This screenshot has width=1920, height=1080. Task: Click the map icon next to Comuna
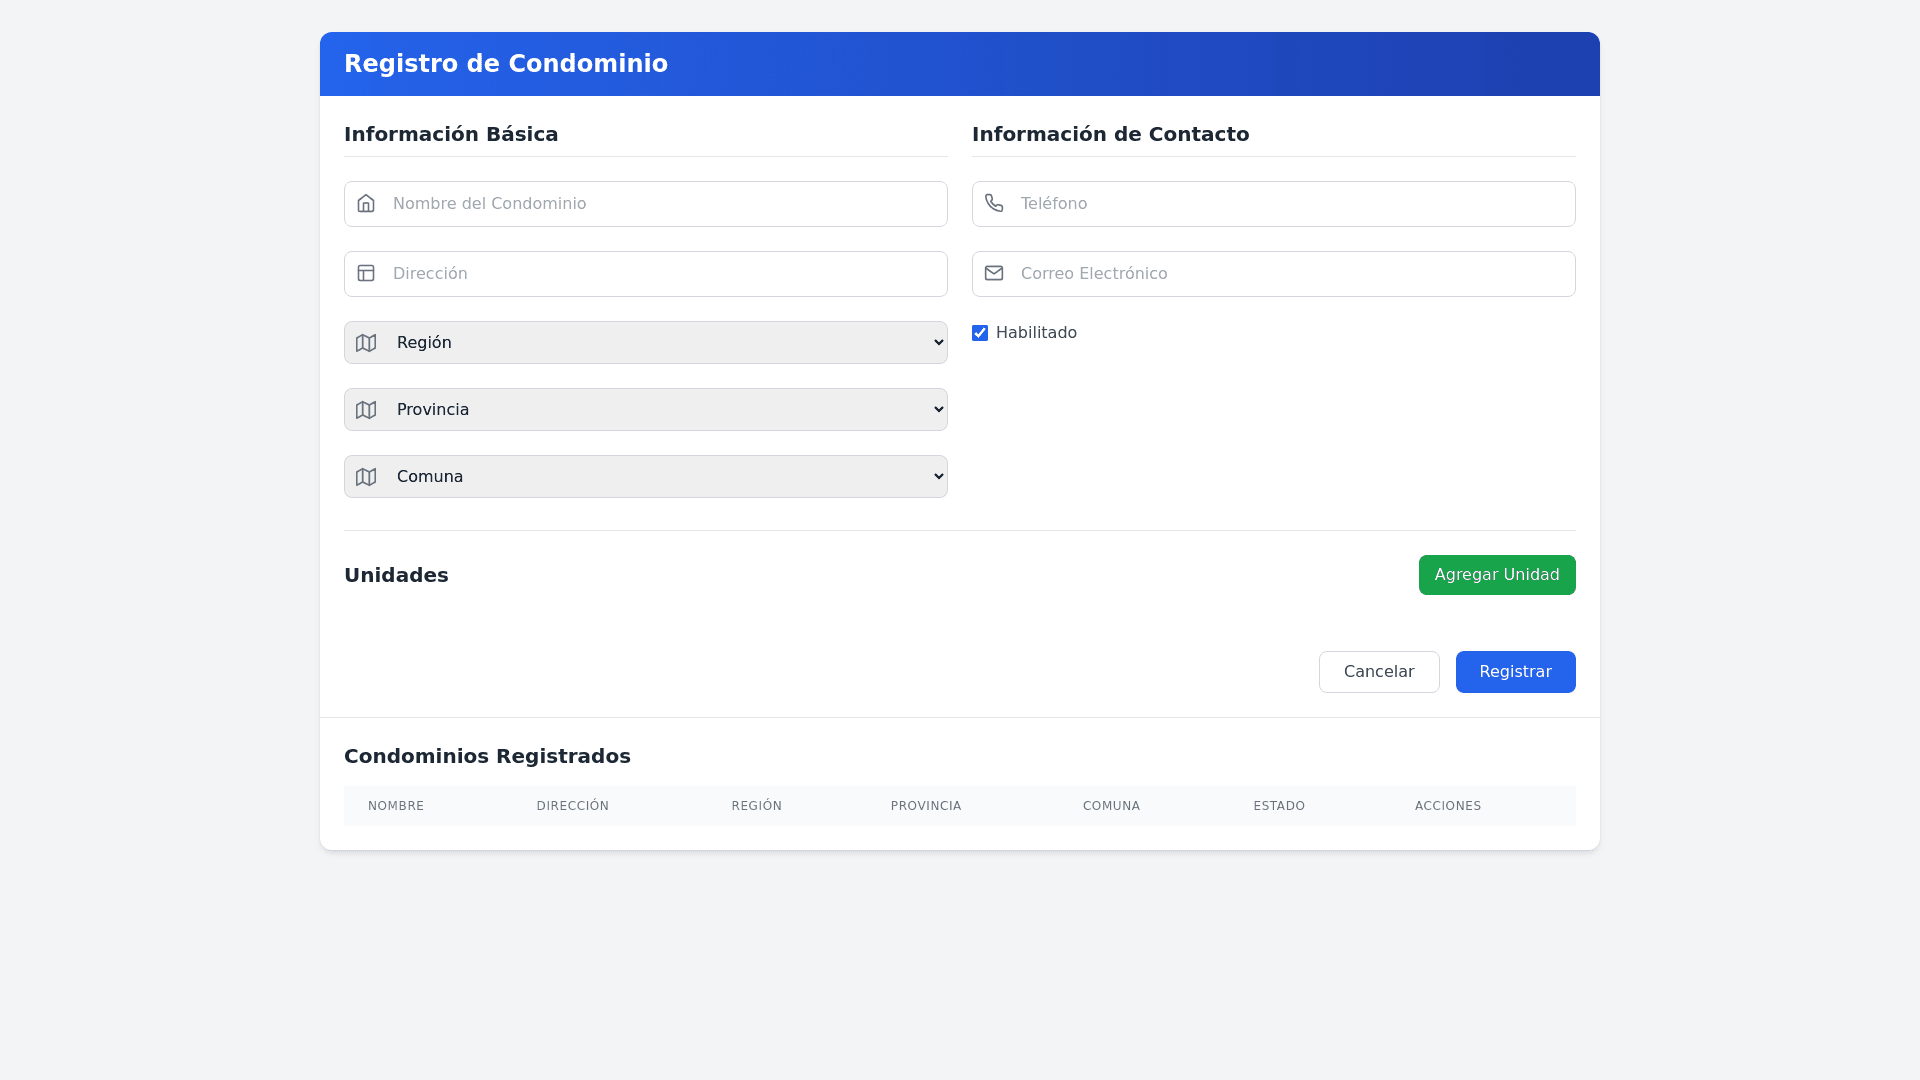366,477
